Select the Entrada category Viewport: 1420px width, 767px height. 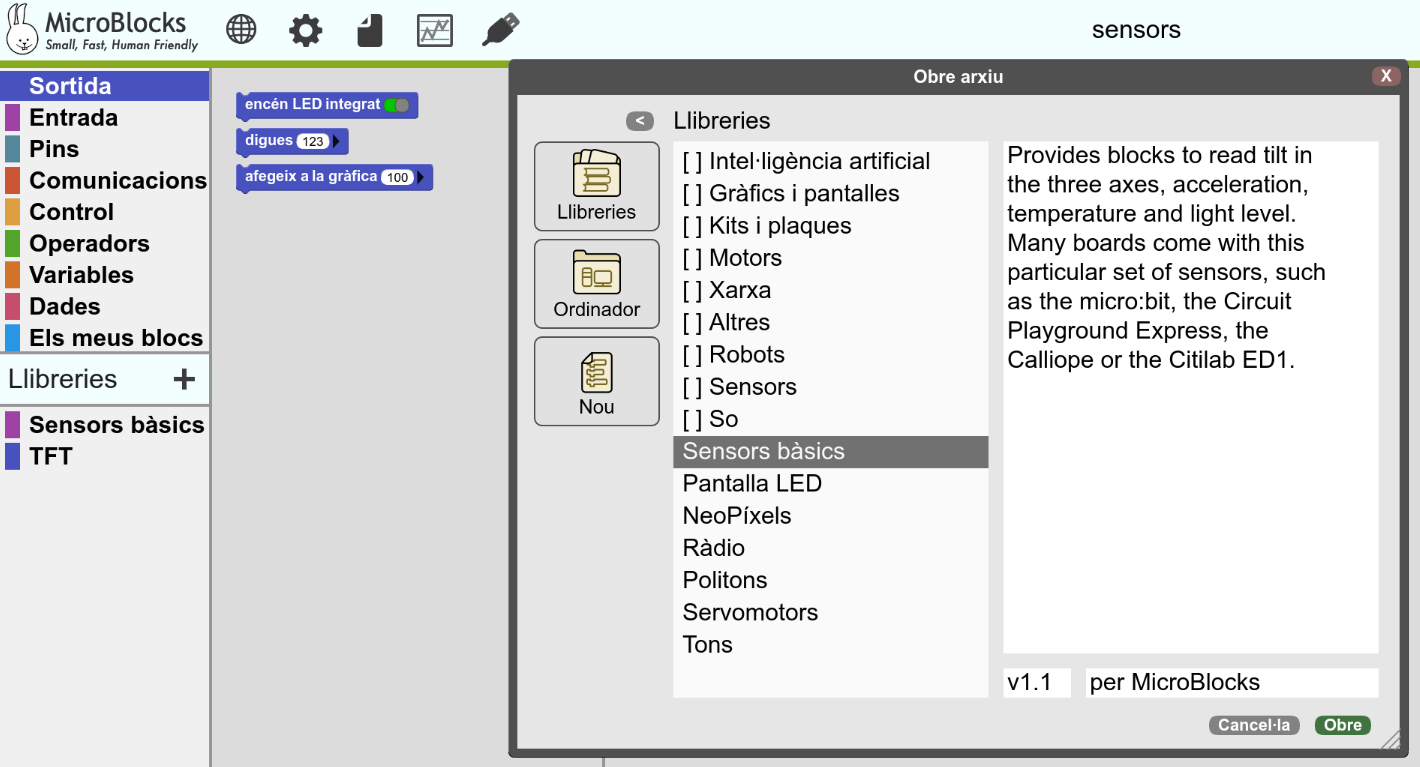click(x=104, y=117)
